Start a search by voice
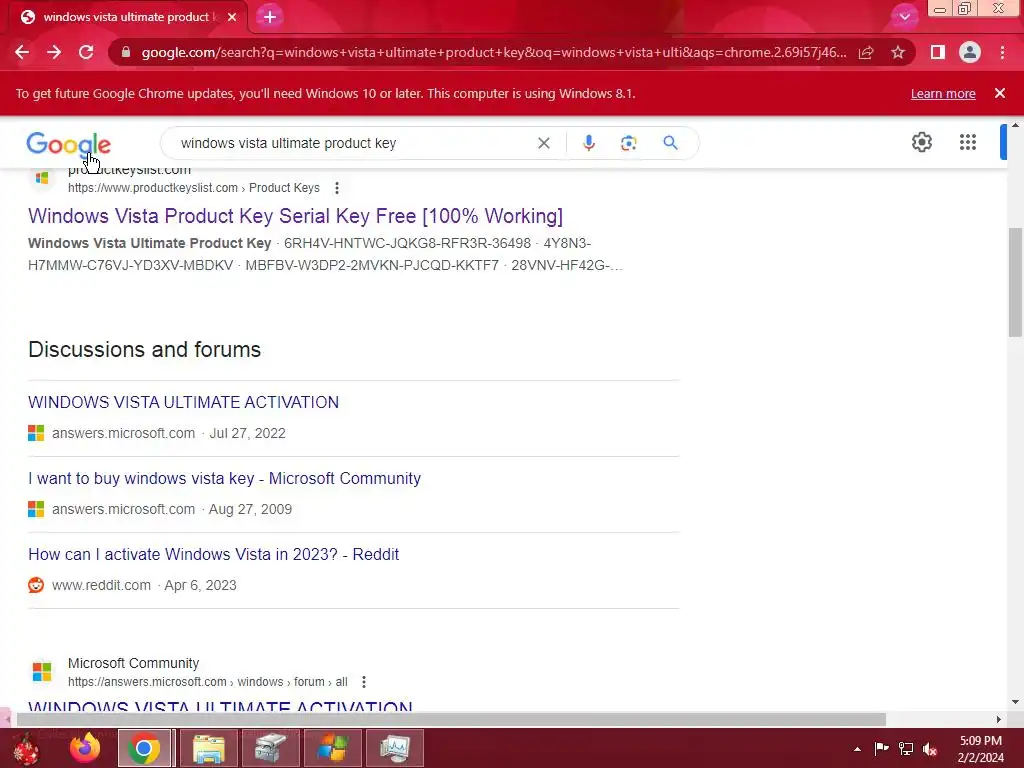This screenshot has width=1024, height=768. [588, 143]
